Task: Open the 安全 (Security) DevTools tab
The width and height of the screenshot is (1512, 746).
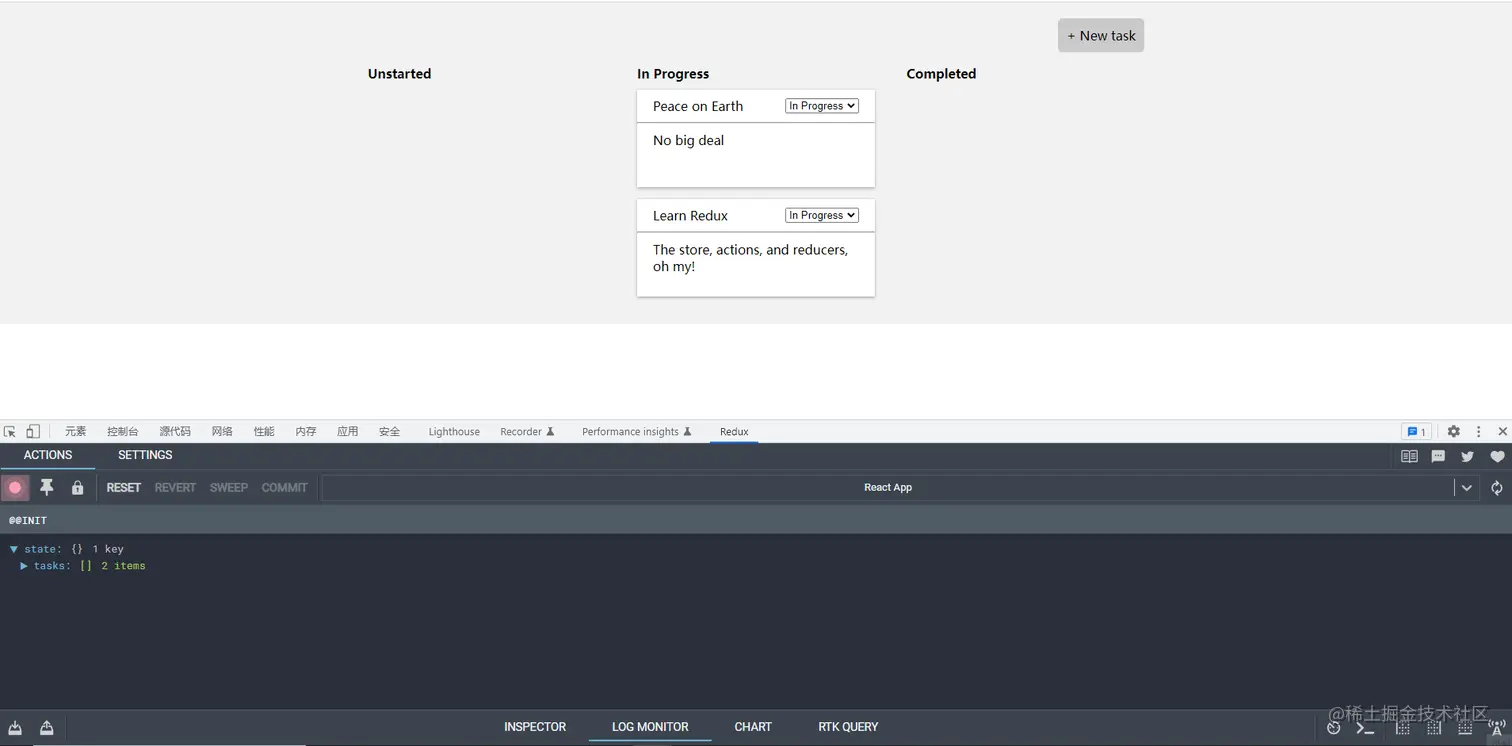Action: pos(390,432)
